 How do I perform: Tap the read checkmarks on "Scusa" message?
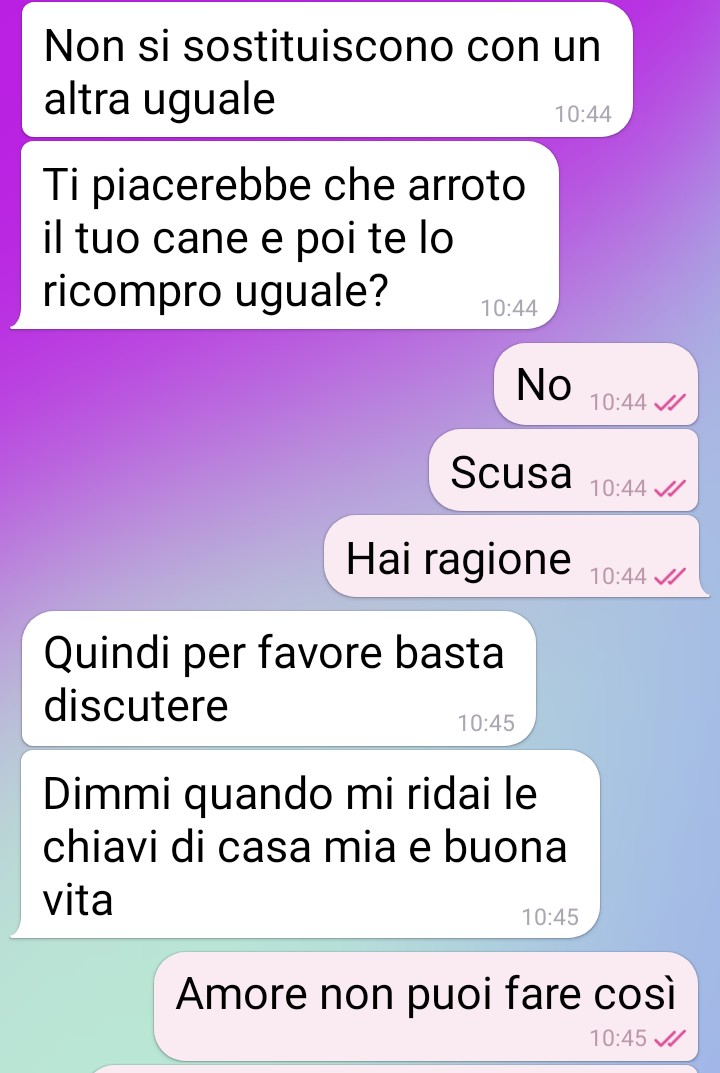click(669, 489)
